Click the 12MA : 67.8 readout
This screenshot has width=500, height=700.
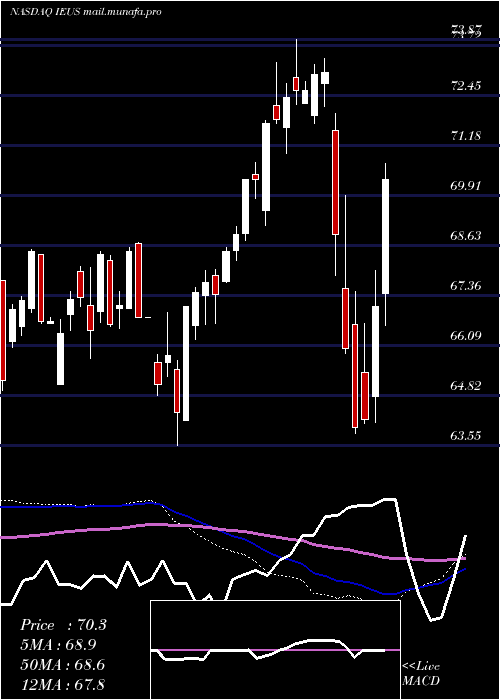pos(63,684)
